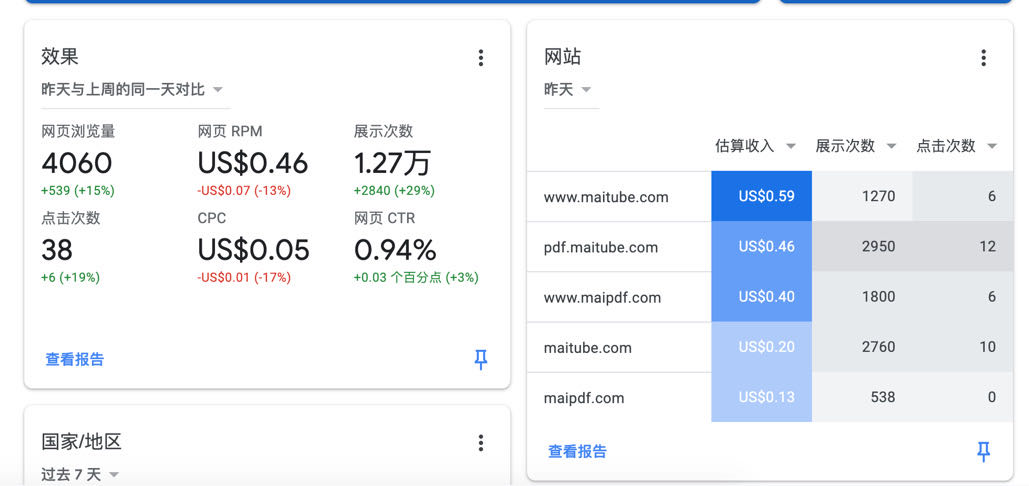Pin the 网站 card
Image resolution: width=1029 pixels, height=486 pixels.
pyautogui.click(x=983, y=452)
